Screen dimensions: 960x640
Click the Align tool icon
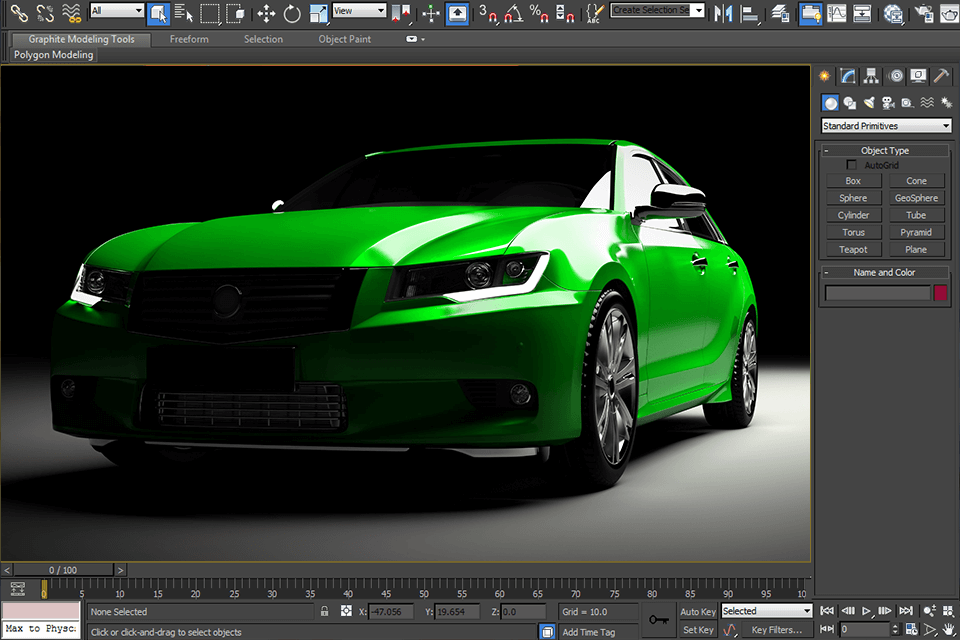[749, 13]
